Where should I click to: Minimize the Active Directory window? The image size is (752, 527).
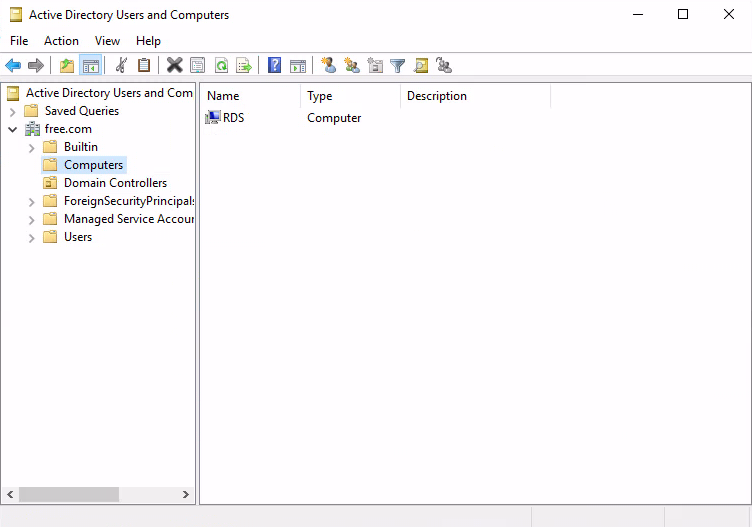[x=638, y=14]
